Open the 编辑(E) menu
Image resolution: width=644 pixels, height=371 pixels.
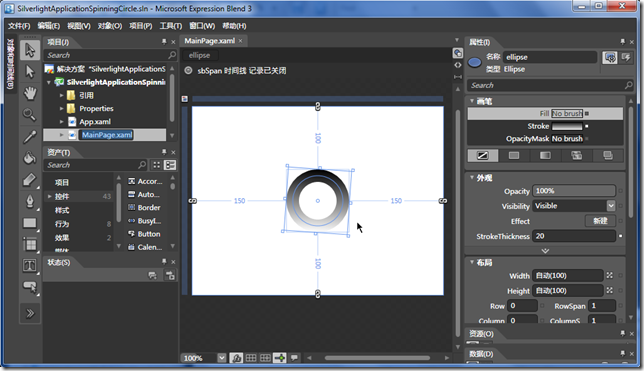pyautogui.click(x=48, y=26)
